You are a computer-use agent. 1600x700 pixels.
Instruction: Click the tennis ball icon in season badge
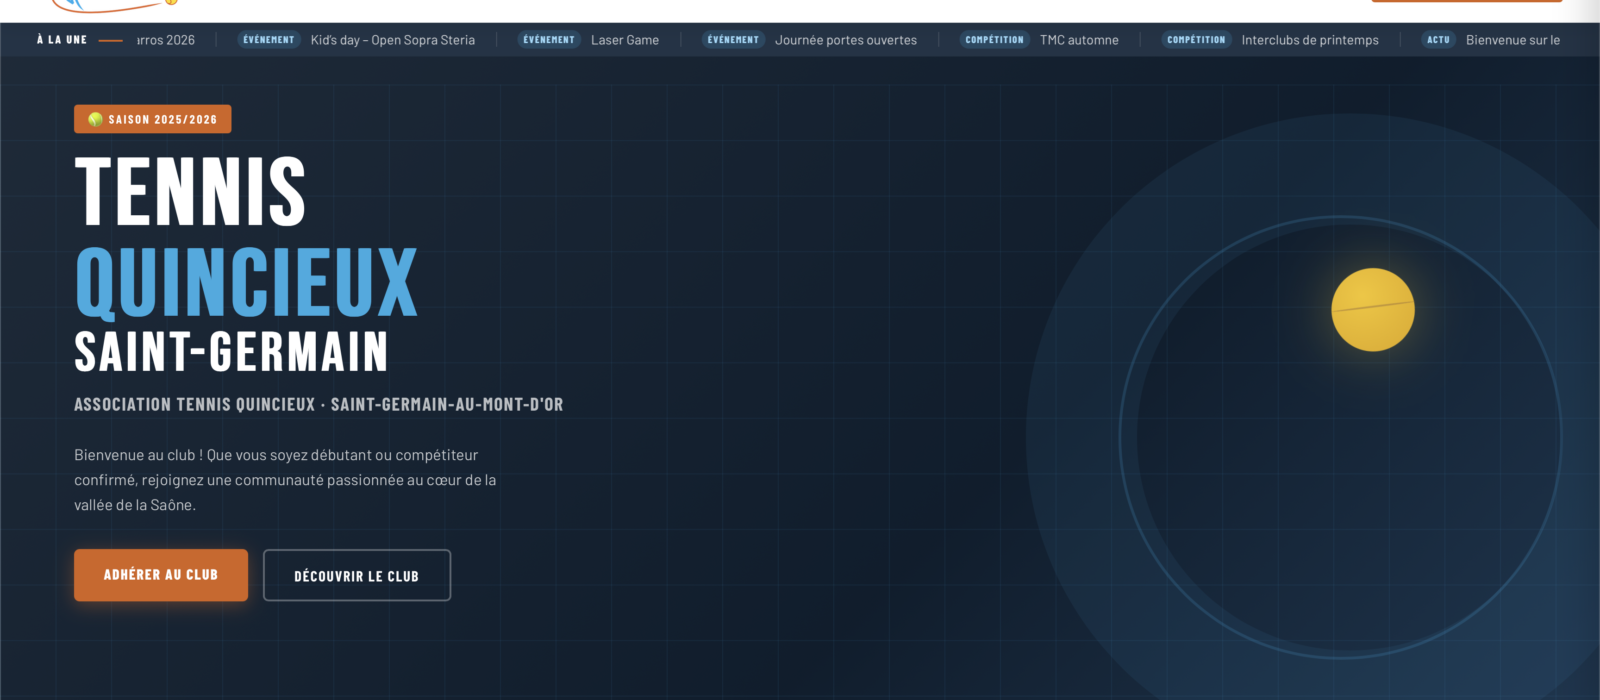[95, 119]
